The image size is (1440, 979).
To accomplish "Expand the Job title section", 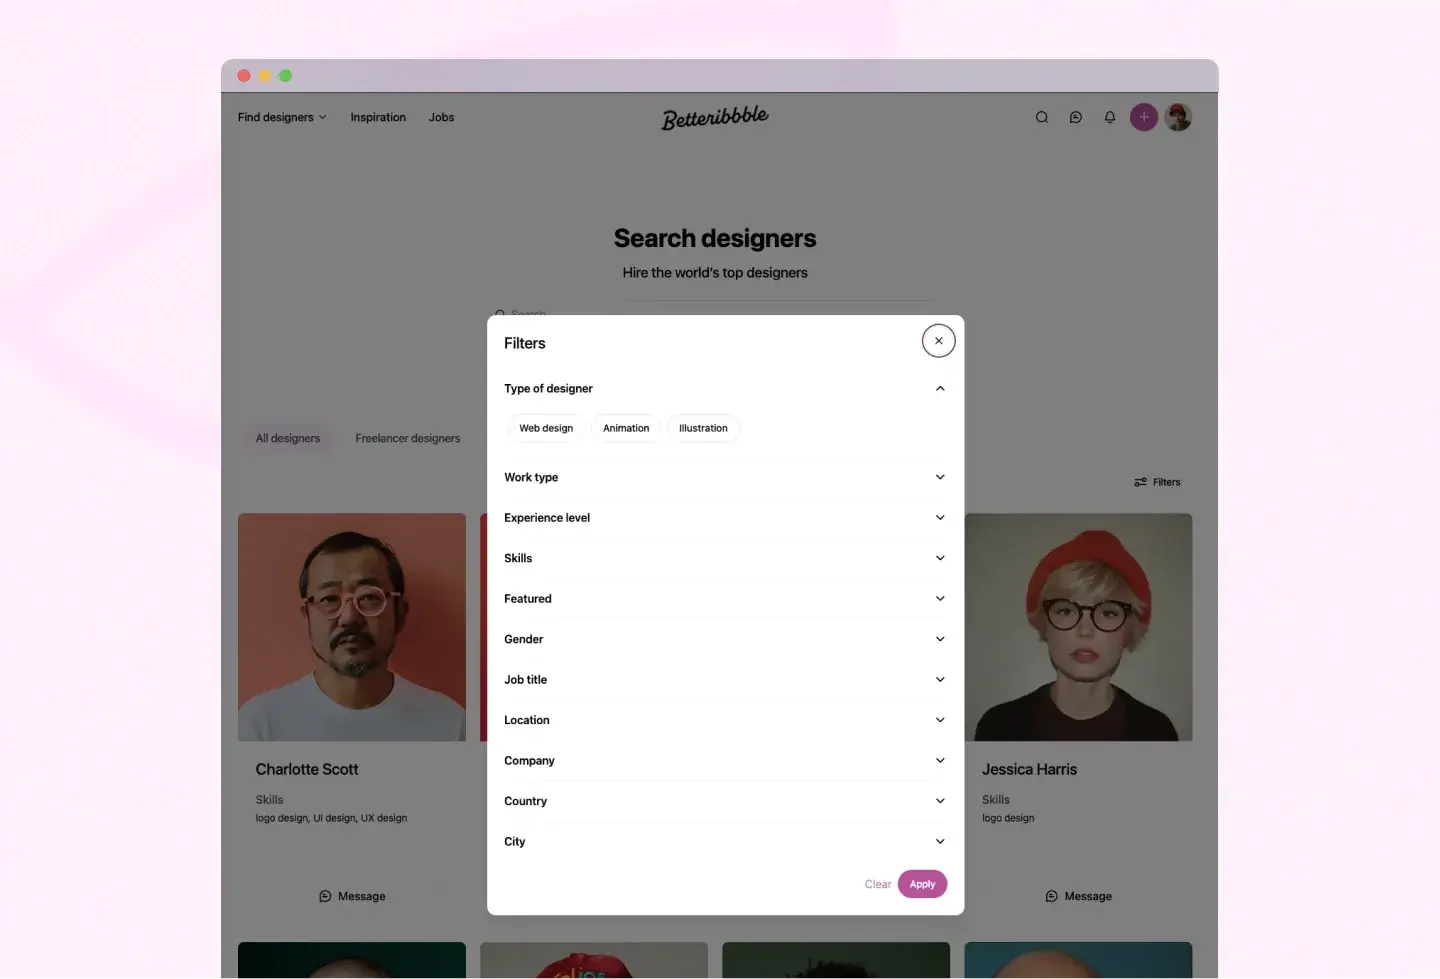I will (x=725, y=680).
